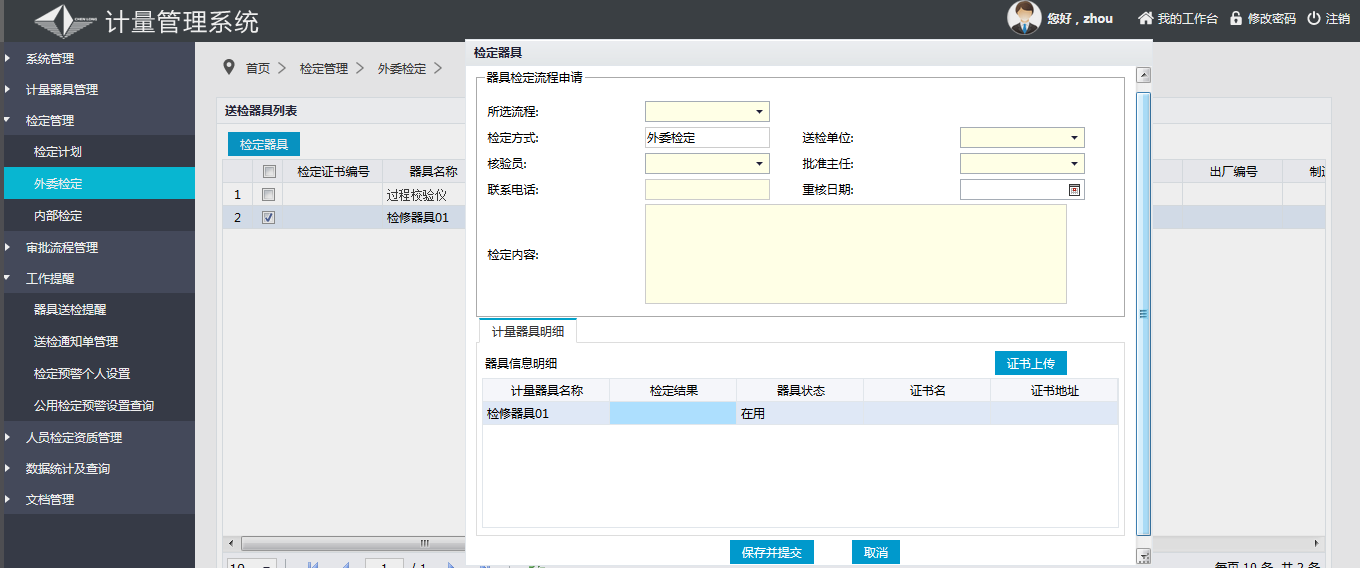The width and height of the screenshot is (1360, 568).
Task: Open the 重核日期 calendar picker icon
Action: [1075, 189]
